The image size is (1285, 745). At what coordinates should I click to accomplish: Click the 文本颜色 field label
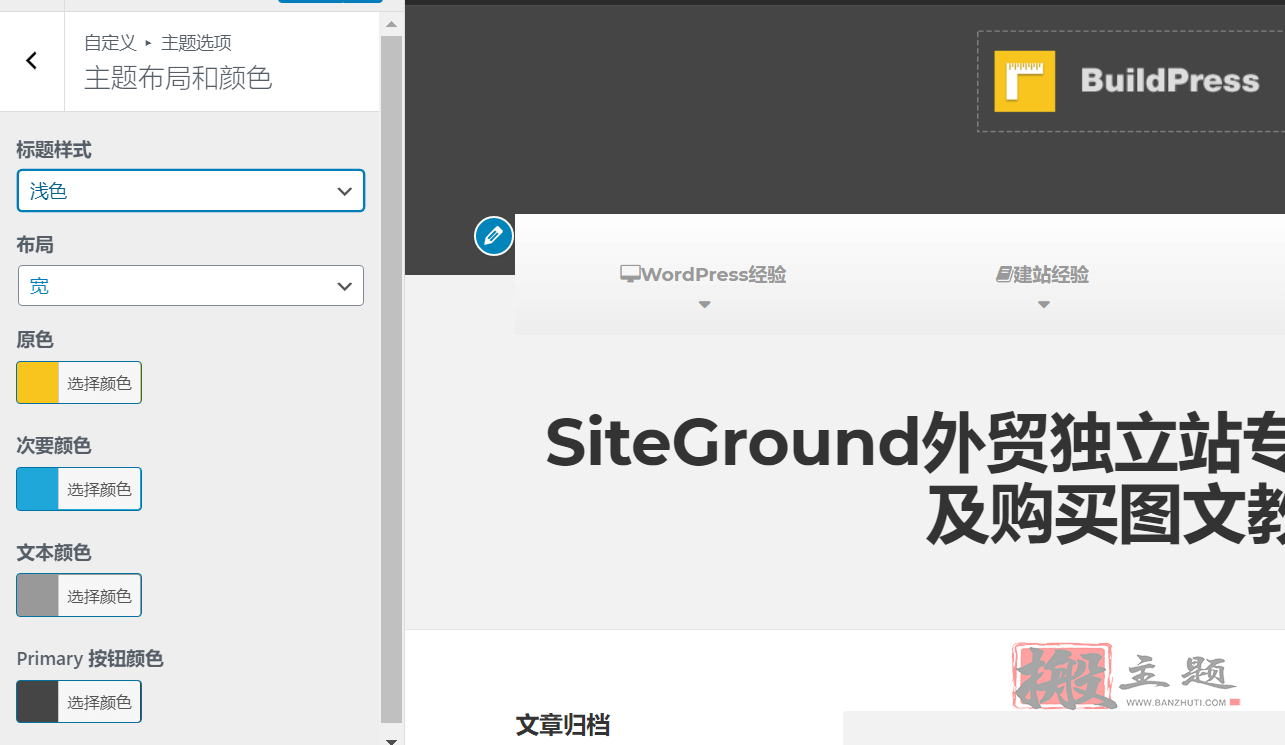(54, 552)
